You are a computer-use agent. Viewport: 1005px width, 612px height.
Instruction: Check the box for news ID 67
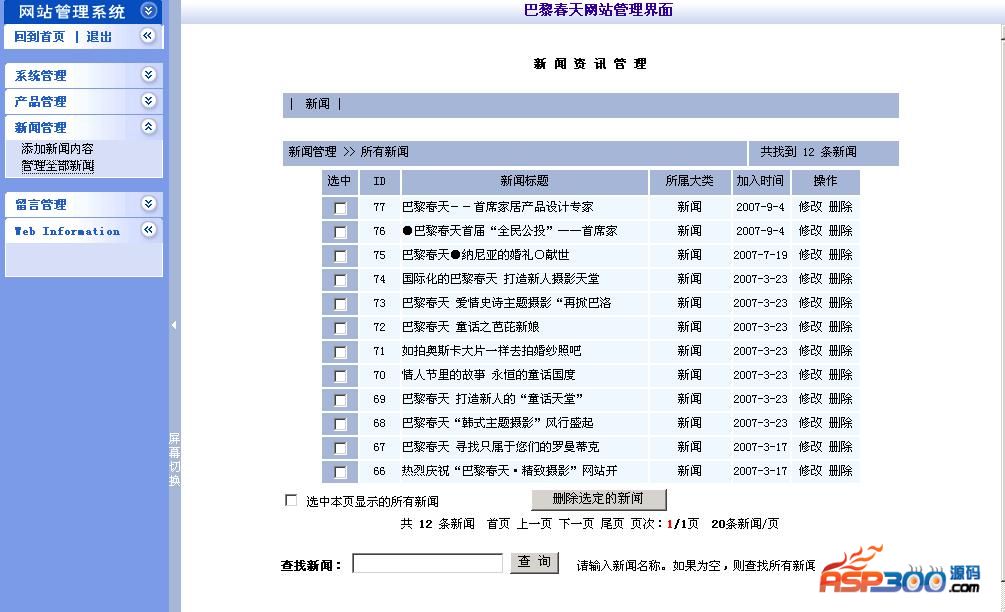coord(340,448)
